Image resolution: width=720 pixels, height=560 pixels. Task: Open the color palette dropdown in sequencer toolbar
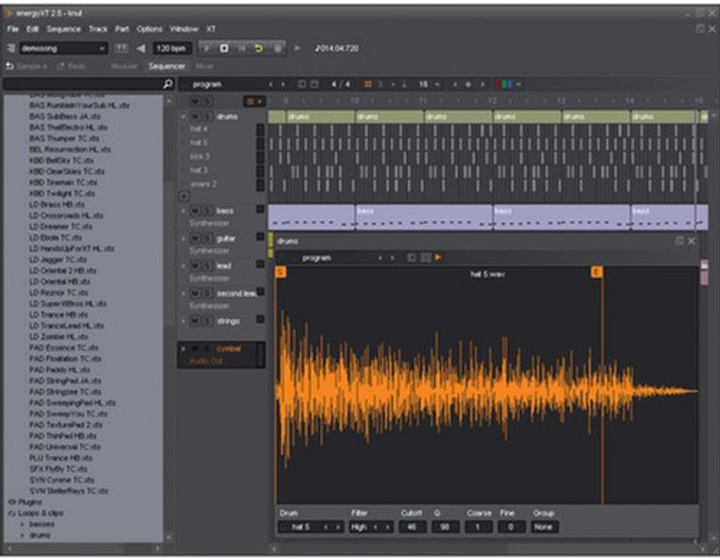(507, 84)
